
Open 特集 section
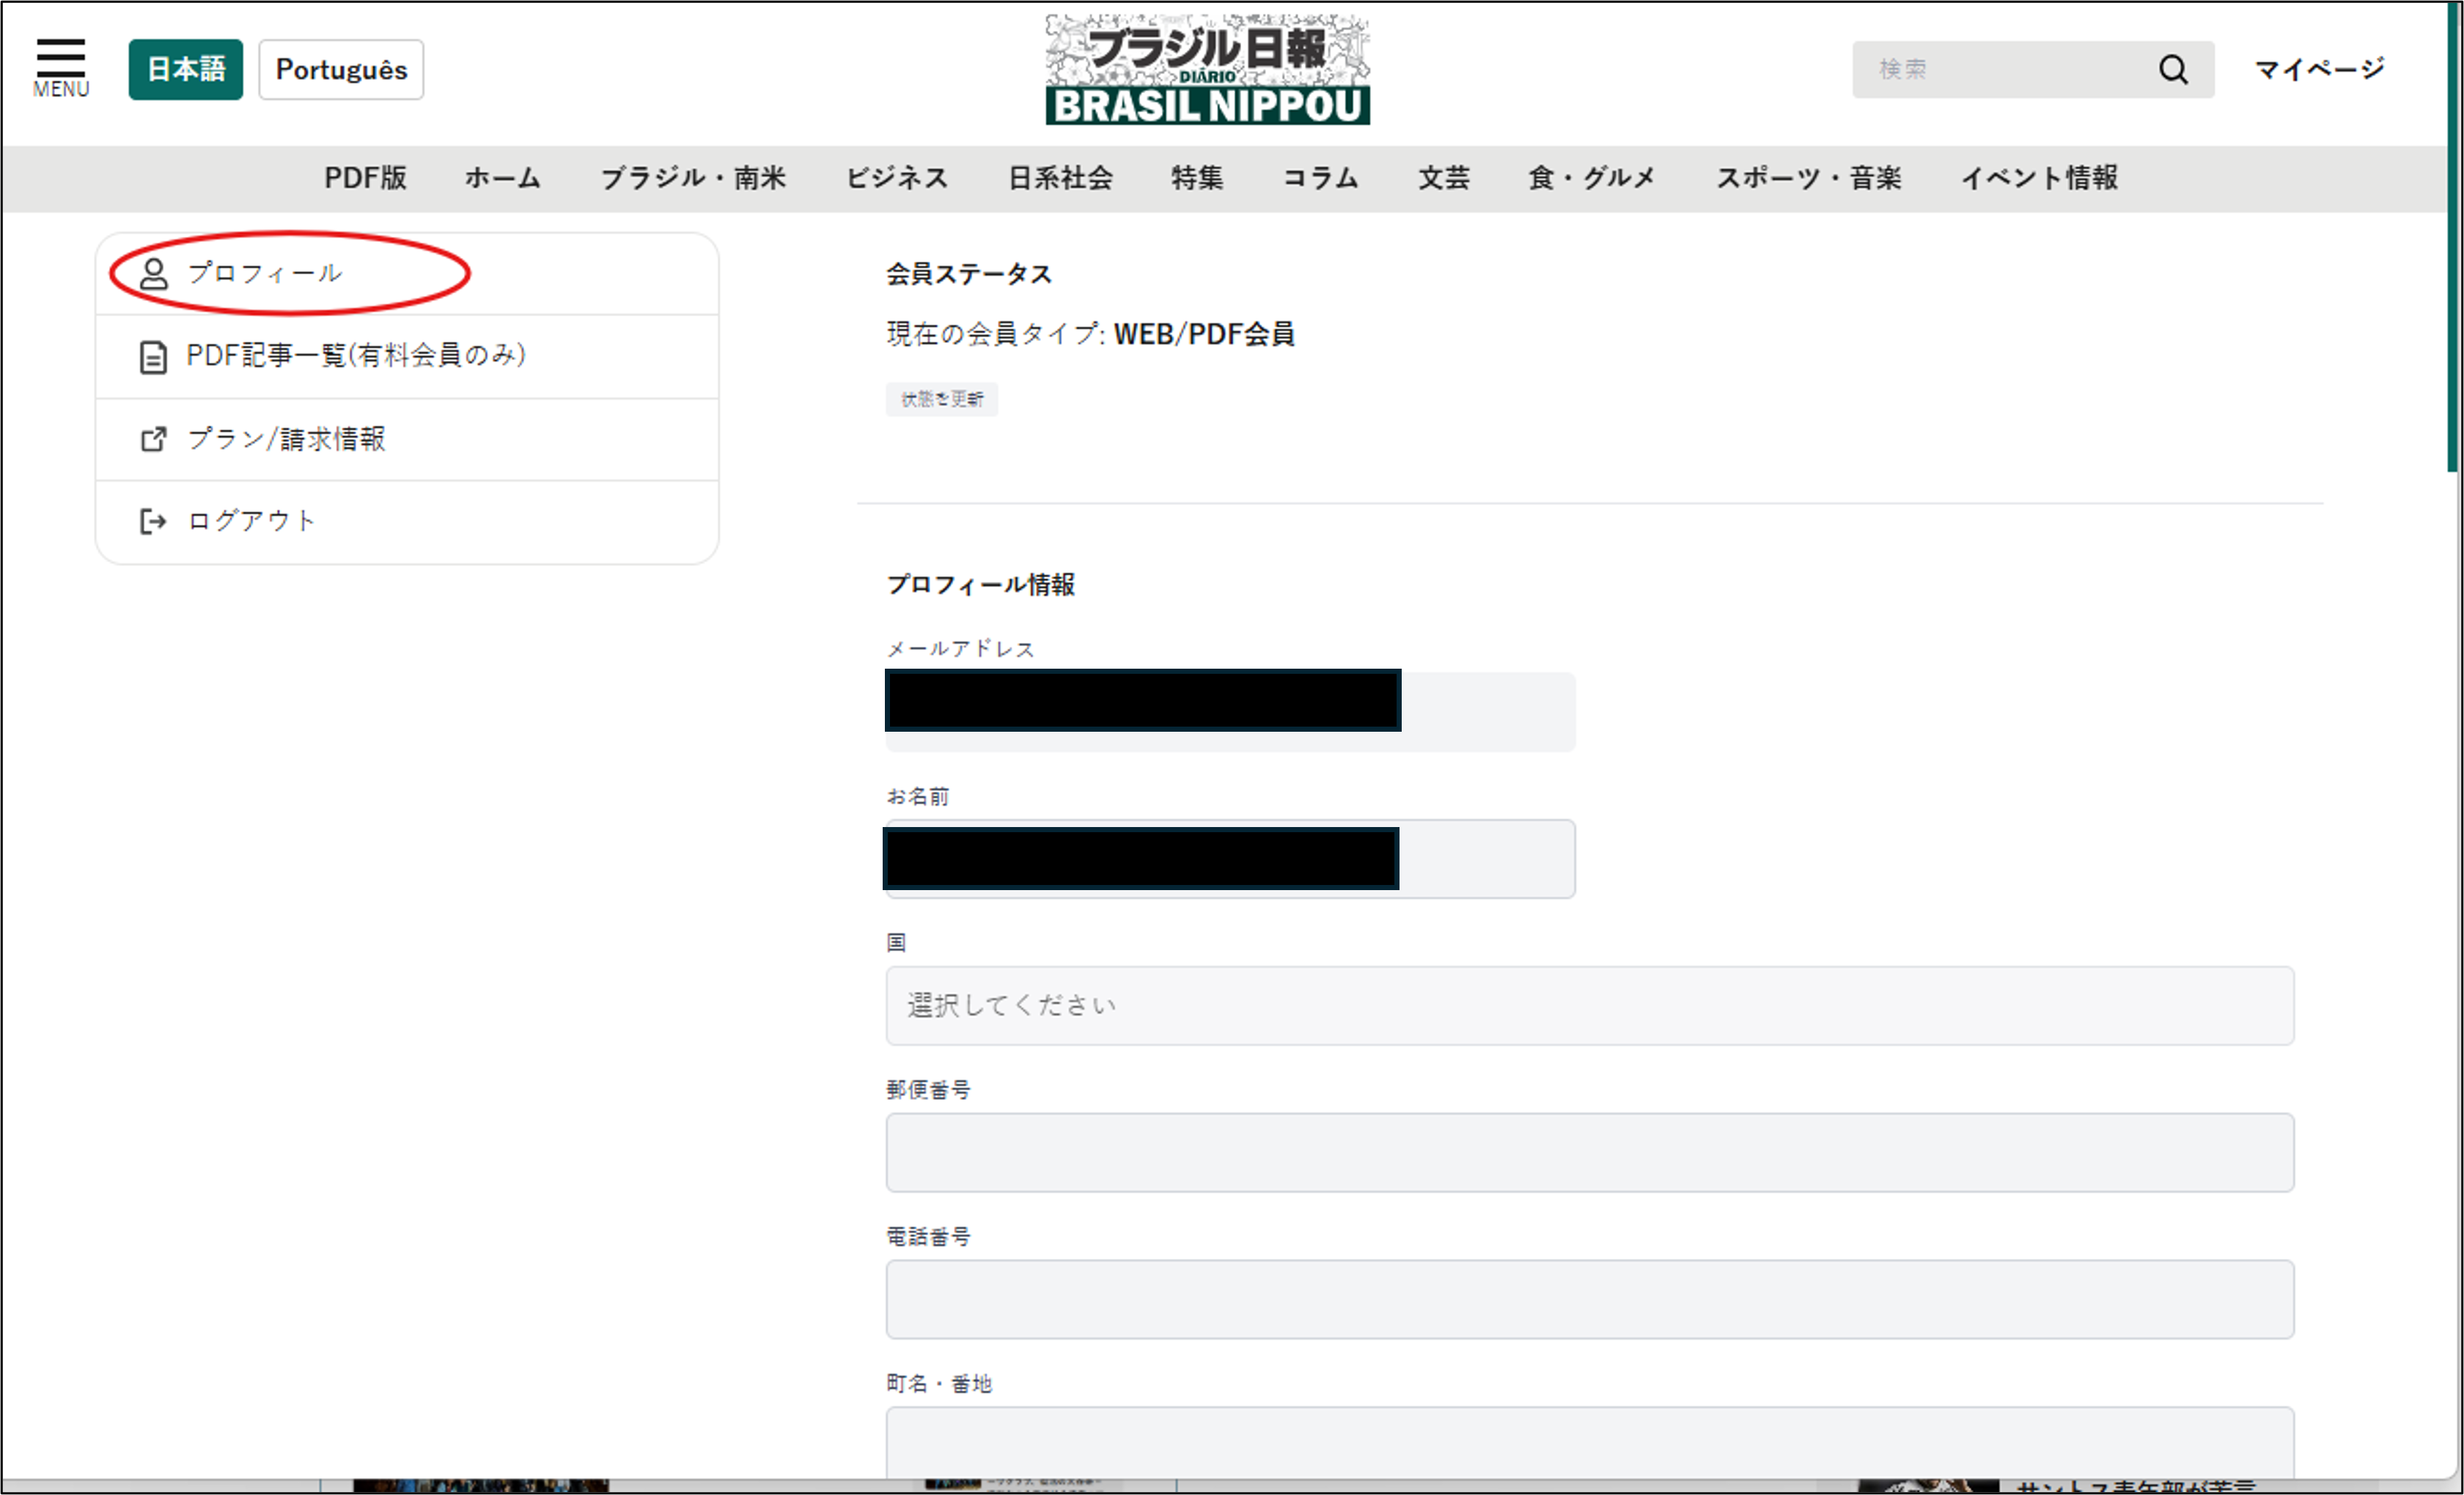[1197, 178]
